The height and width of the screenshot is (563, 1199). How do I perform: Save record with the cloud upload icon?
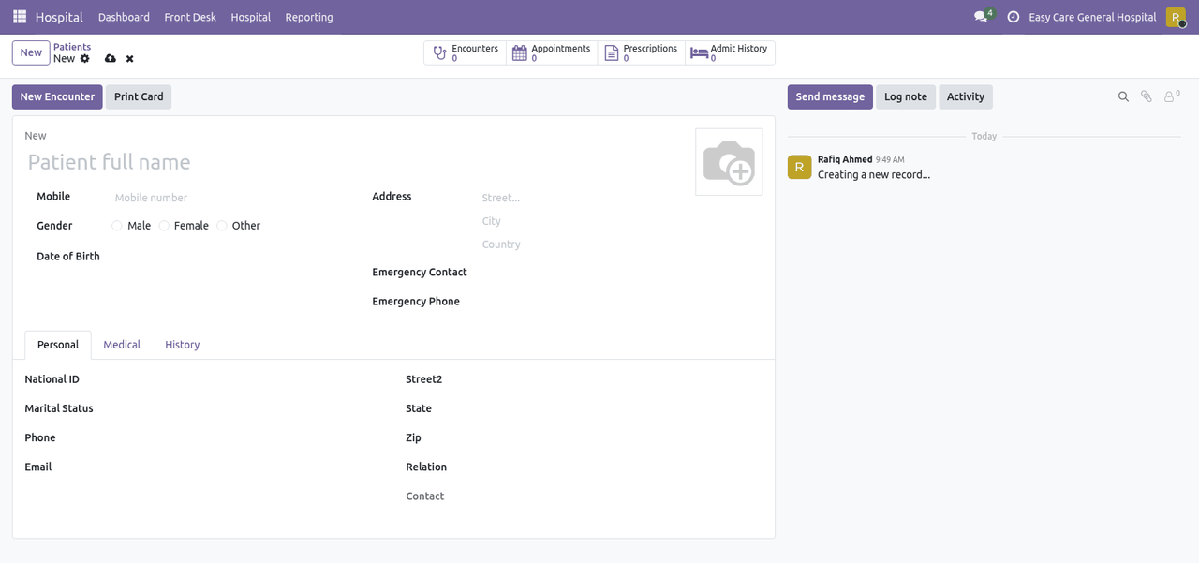click(x=110, y=59)
